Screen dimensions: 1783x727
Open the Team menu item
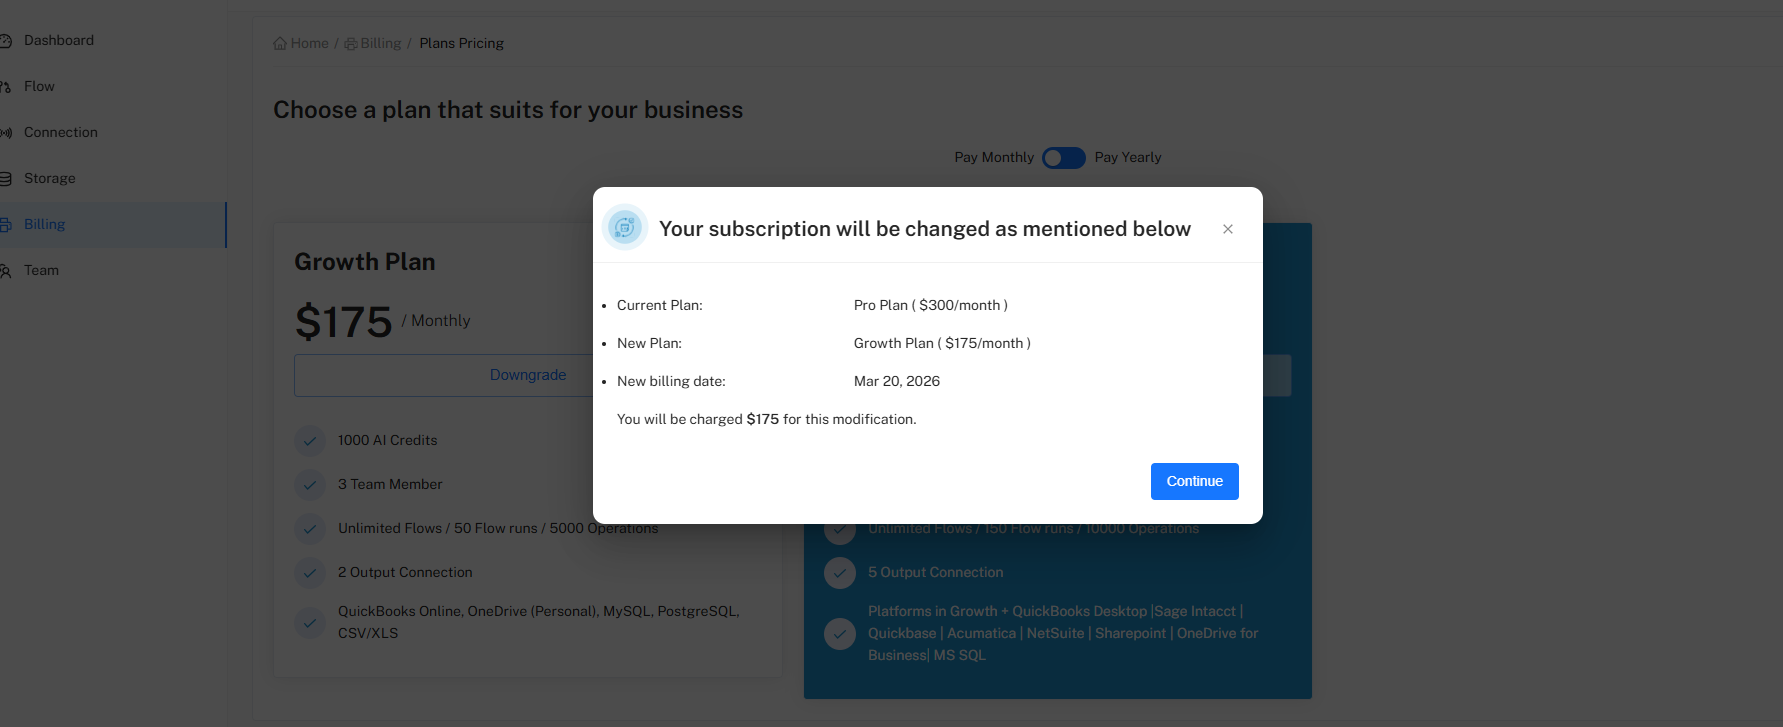(x=41, y=271)
